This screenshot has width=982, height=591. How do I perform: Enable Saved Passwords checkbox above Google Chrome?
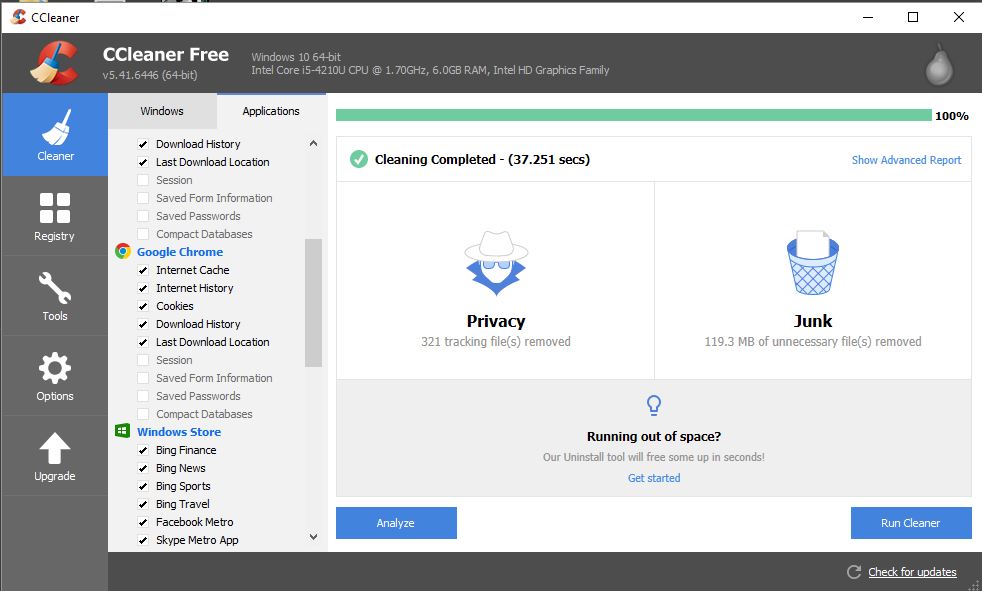[x=143, y=216]
